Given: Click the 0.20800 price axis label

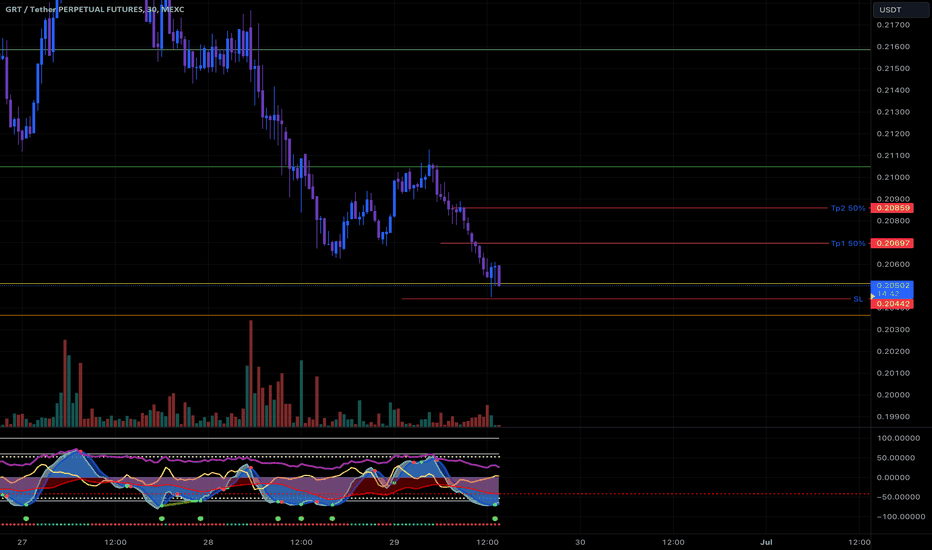Looking at the screenshot, I should pyautogui.click(x=893, y=221).
